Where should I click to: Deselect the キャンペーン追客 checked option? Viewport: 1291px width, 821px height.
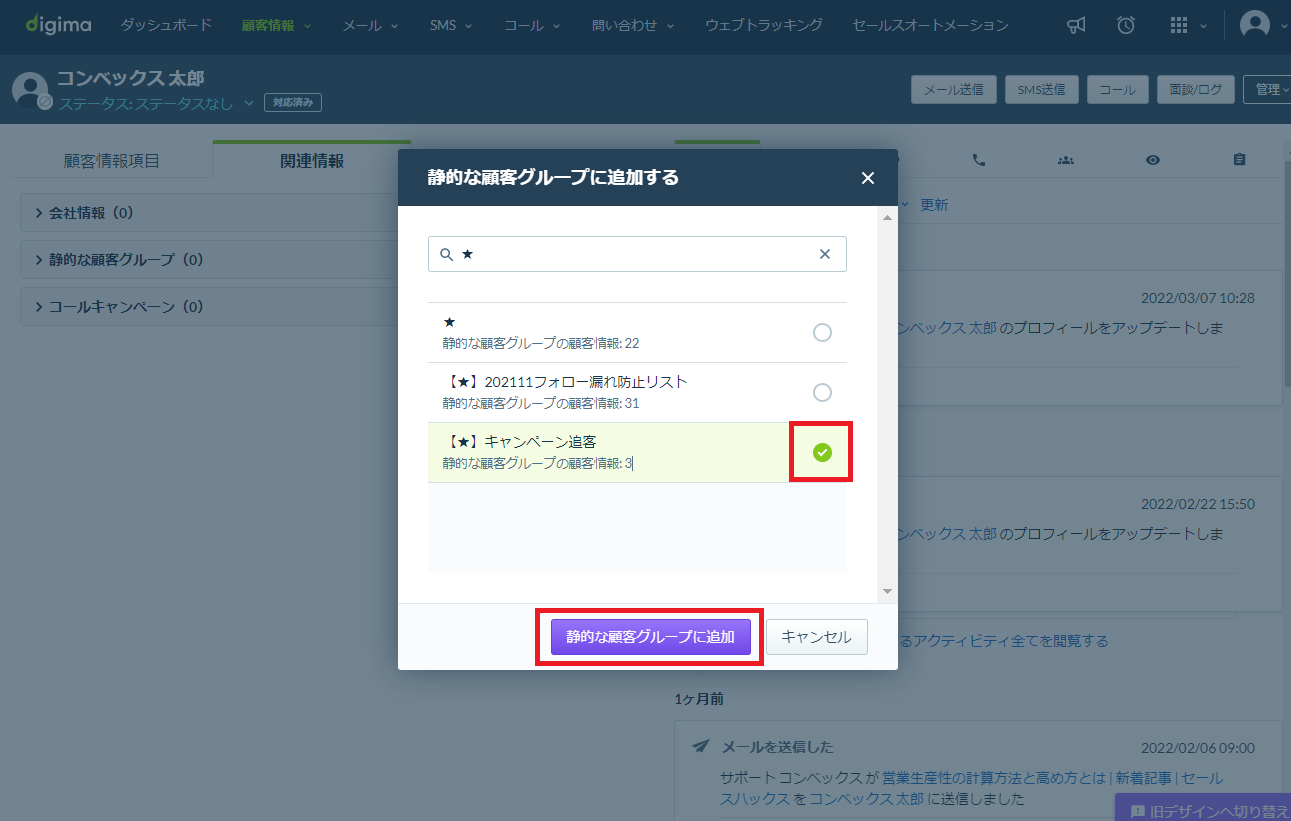pyautogui.click(x=822, y=453)
